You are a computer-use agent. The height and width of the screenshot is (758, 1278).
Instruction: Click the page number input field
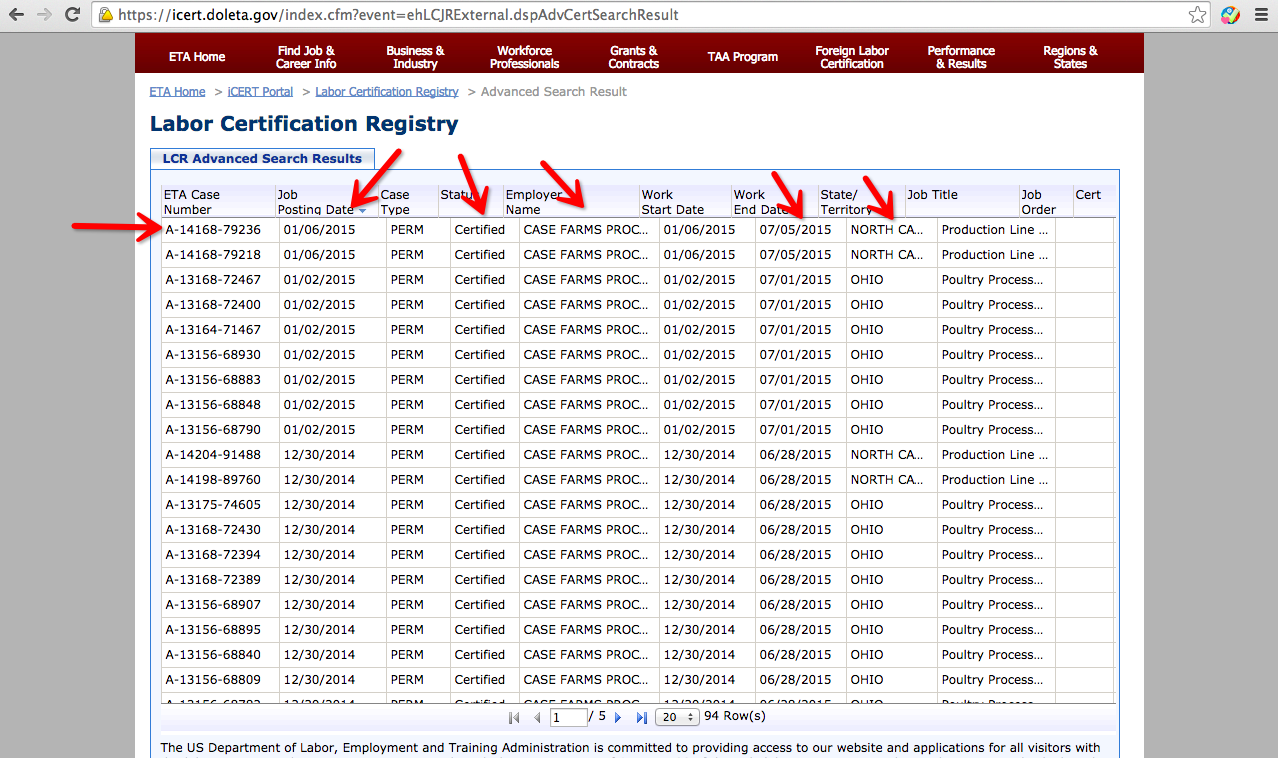568,717
